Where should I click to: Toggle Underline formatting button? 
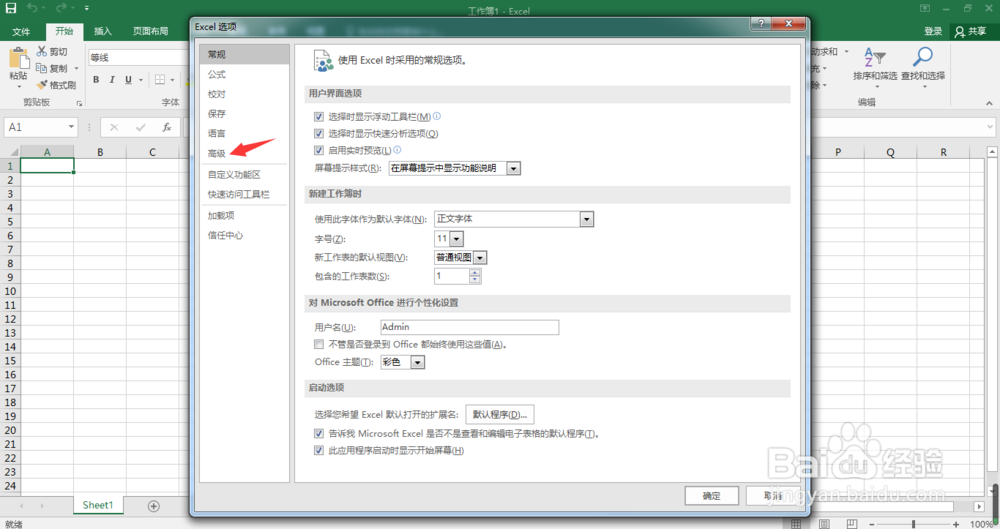pyautogui.click(x=128, y=80)
